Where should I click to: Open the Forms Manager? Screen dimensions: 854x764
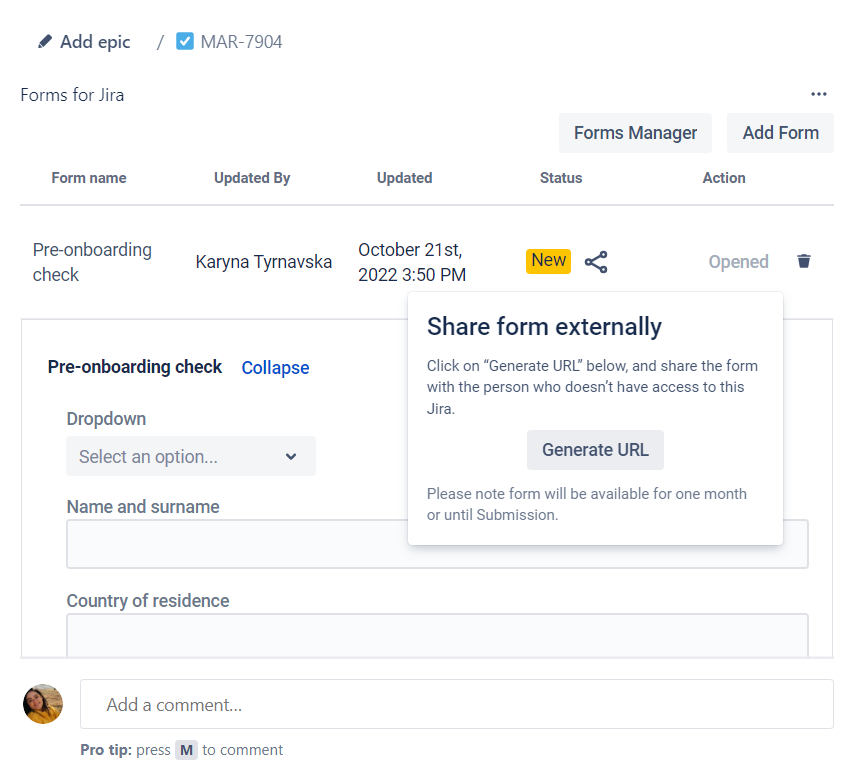[x=635, y=132]
